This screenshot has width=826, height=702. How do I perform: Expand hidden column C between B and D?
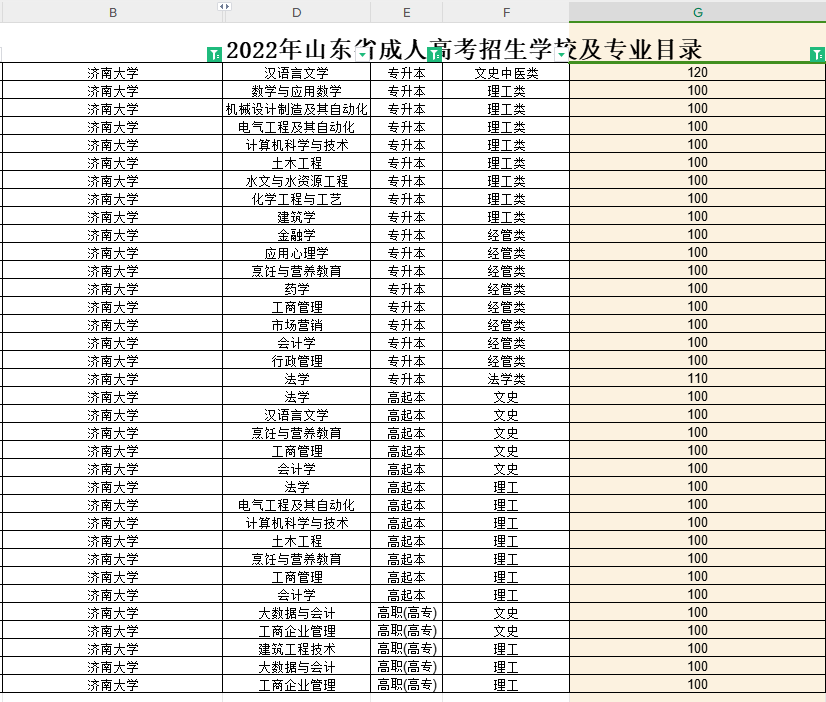coord(224,6)
